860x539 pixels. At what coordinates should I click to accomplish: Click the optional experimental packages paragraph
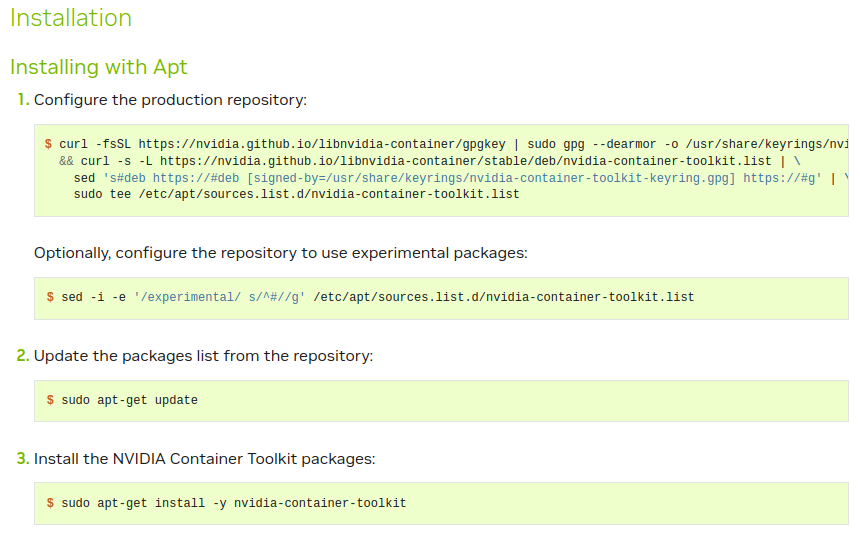(x=281, y=253)
